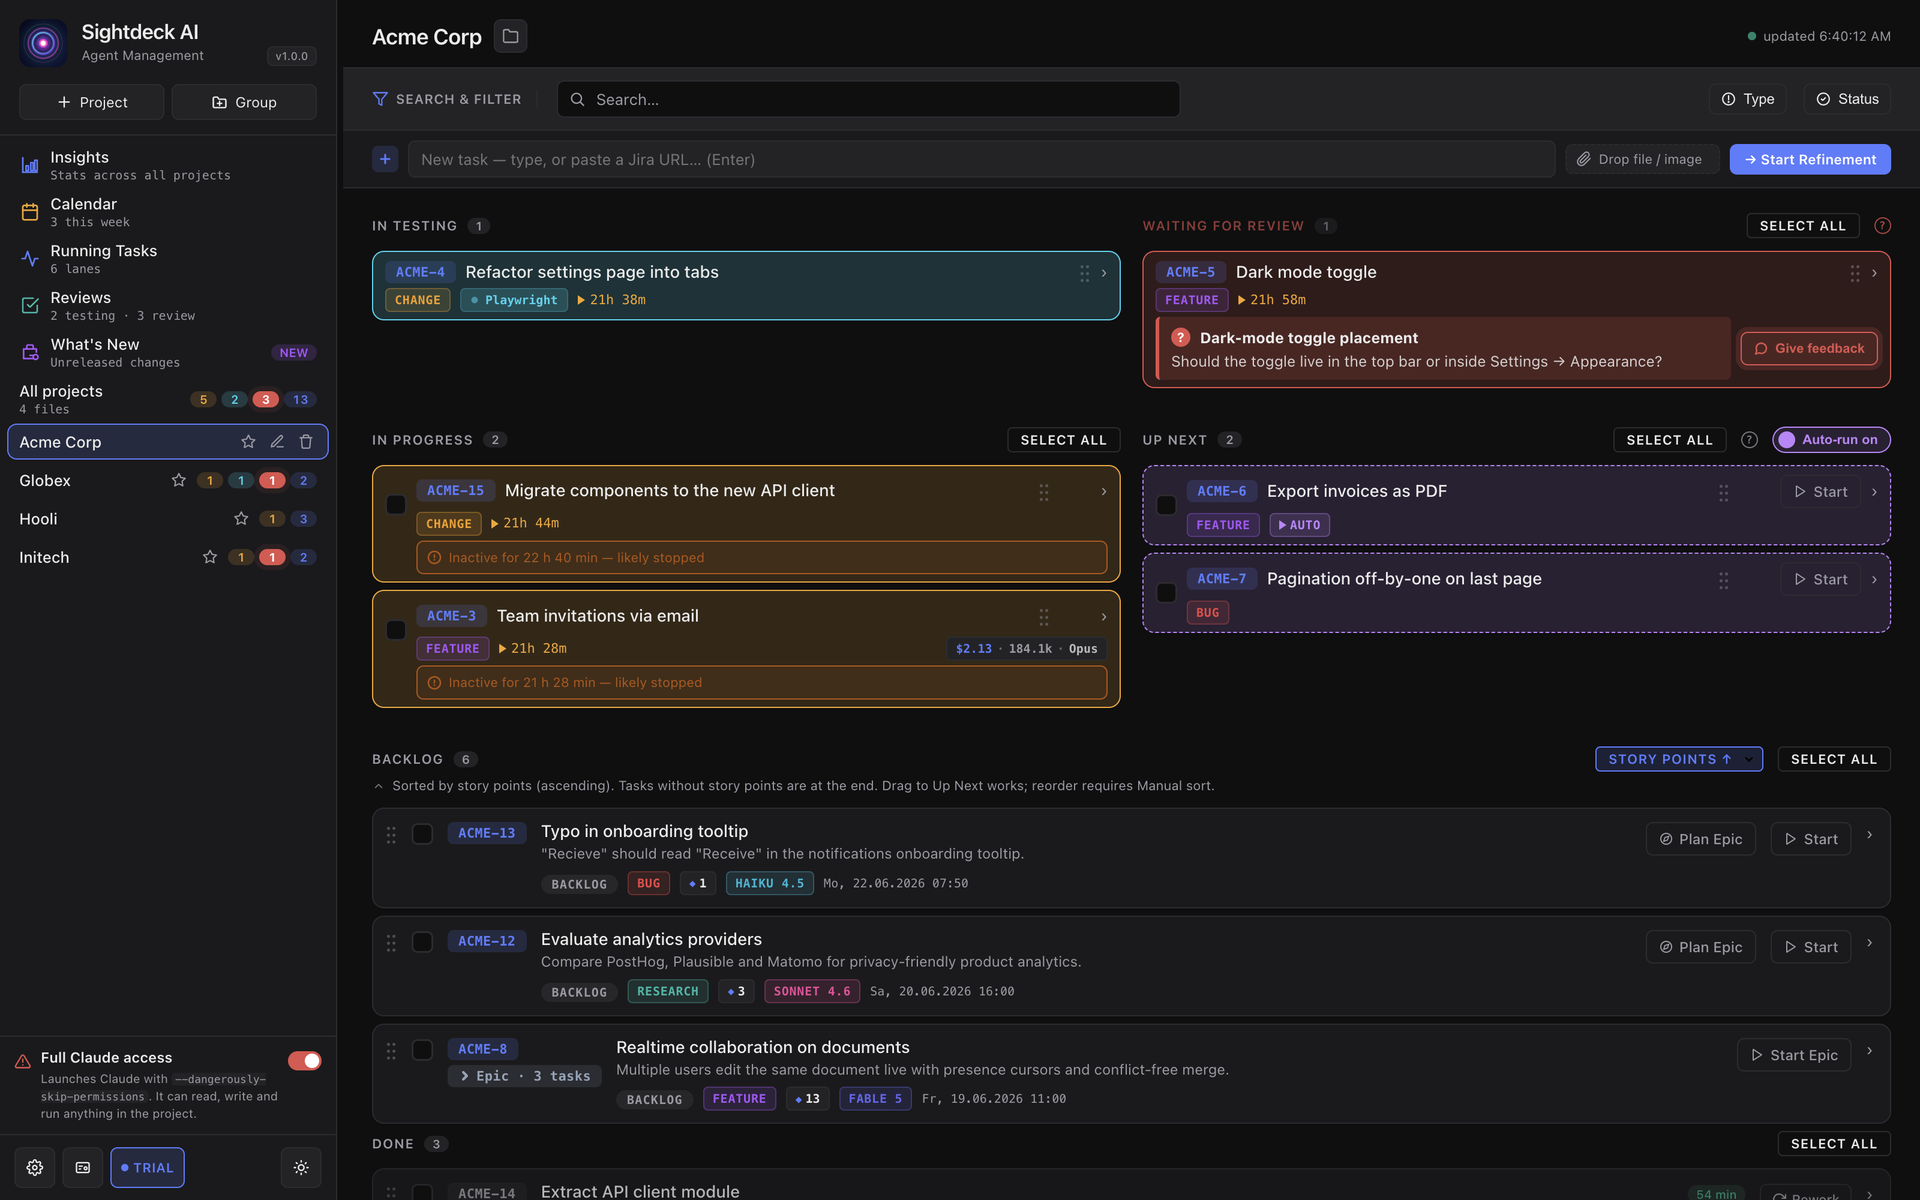The height and width of the screenshot is (1200, 1920).
Task: Click the TRIAL badge button
Action: coord(147,1167)
